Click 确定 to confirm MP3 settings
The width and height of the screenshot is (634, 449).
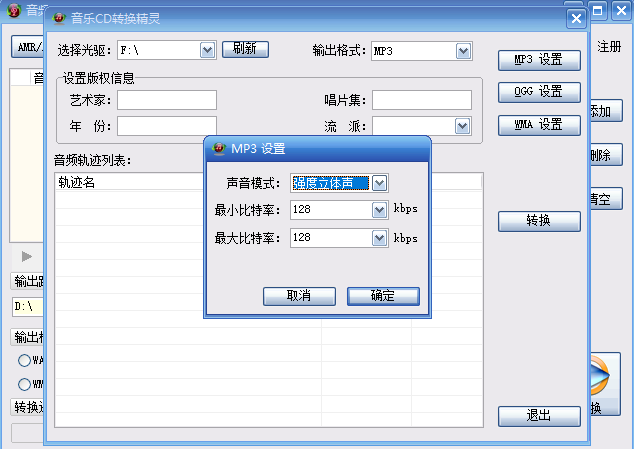(383, 296)
